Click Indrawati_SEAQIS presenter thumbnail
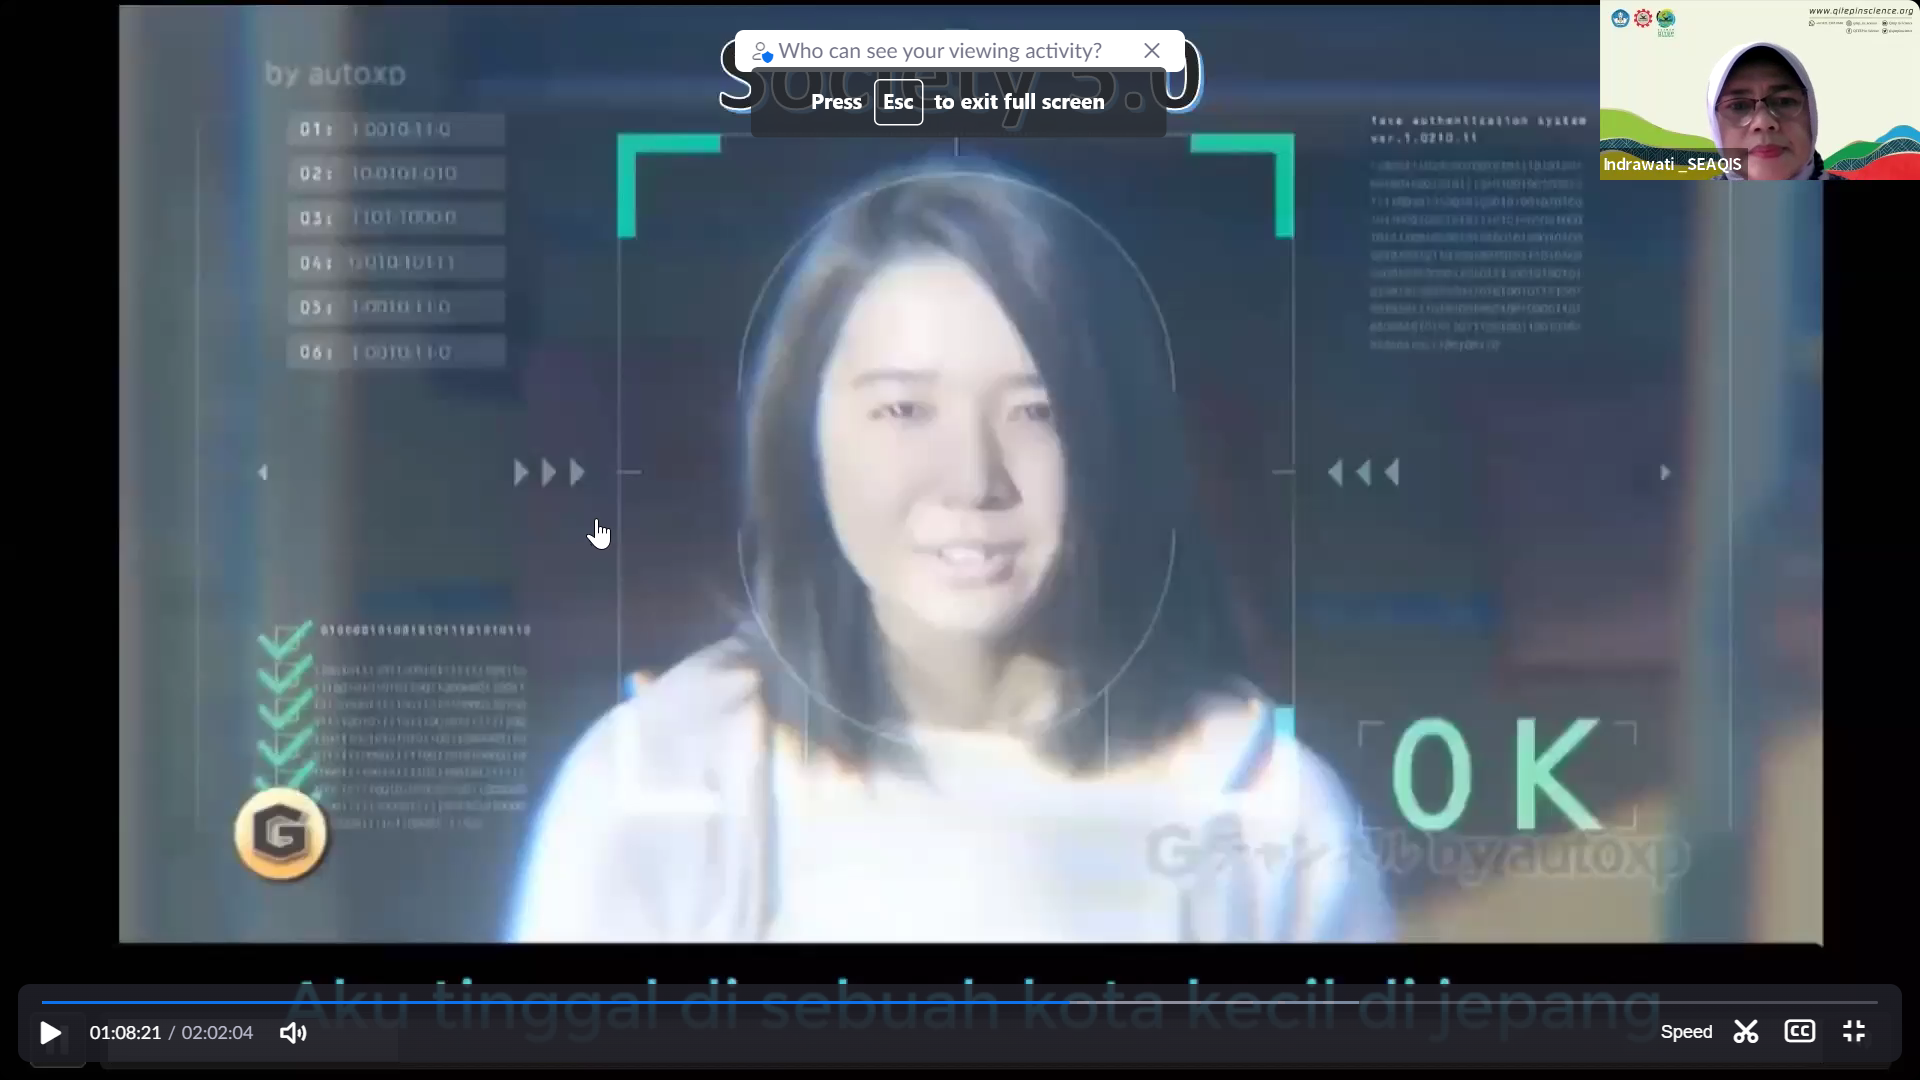 click(1759, 90)
